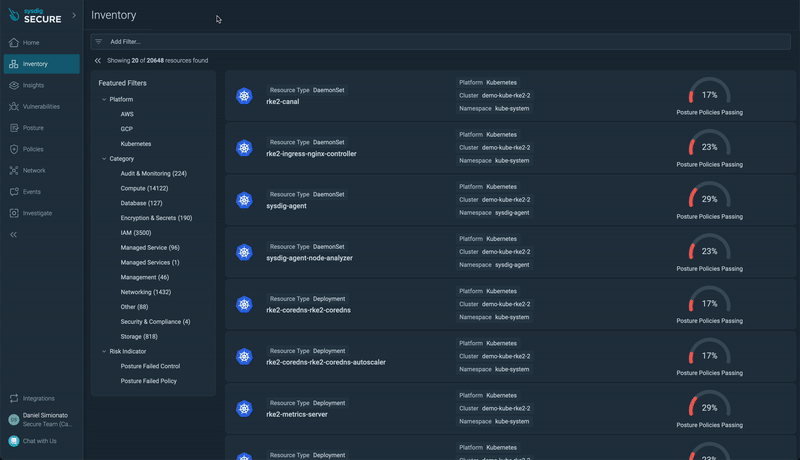Click the 29% posture gauge for rke2-metrics-server
This screenshot has width=800, height=460.
pyautogui.click(x=709, y=404)
